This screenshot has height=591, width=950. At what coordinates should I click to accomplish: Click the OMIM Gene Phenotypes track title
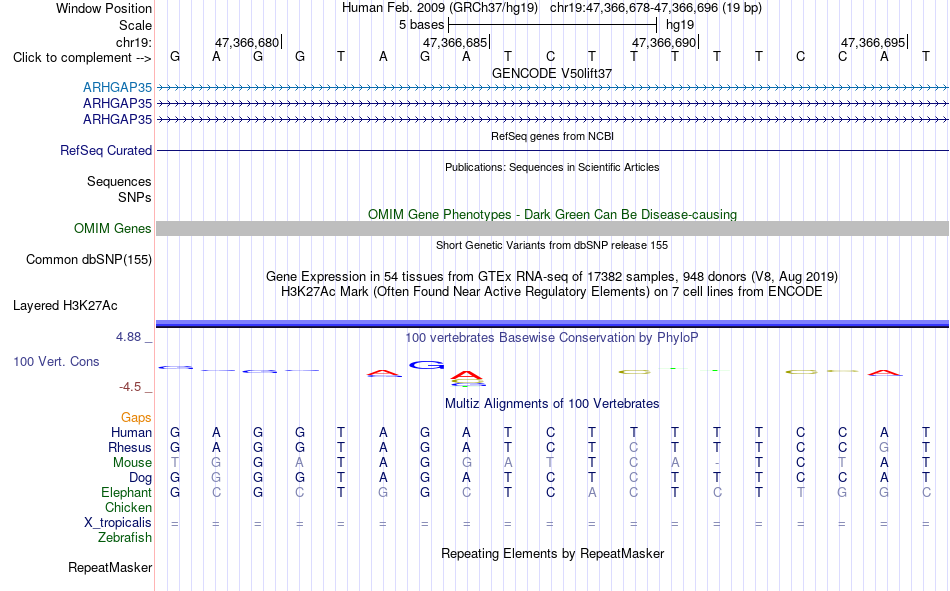(552, 215)
